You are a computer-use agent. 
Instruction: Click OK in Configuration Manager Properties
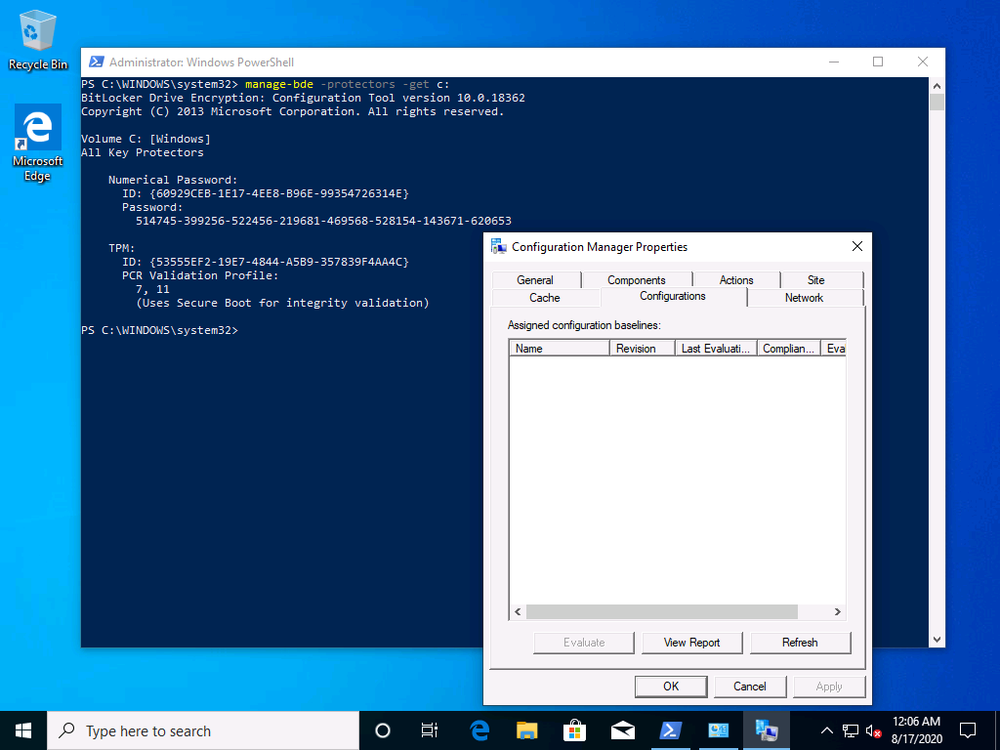(x=671, y=686)
